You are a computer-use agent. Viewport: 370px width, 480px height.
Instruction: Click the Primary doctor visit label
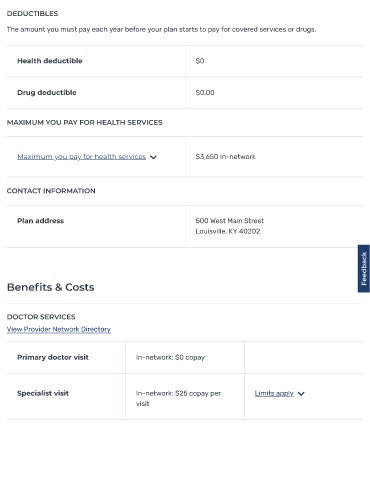[x=53, y=357]
